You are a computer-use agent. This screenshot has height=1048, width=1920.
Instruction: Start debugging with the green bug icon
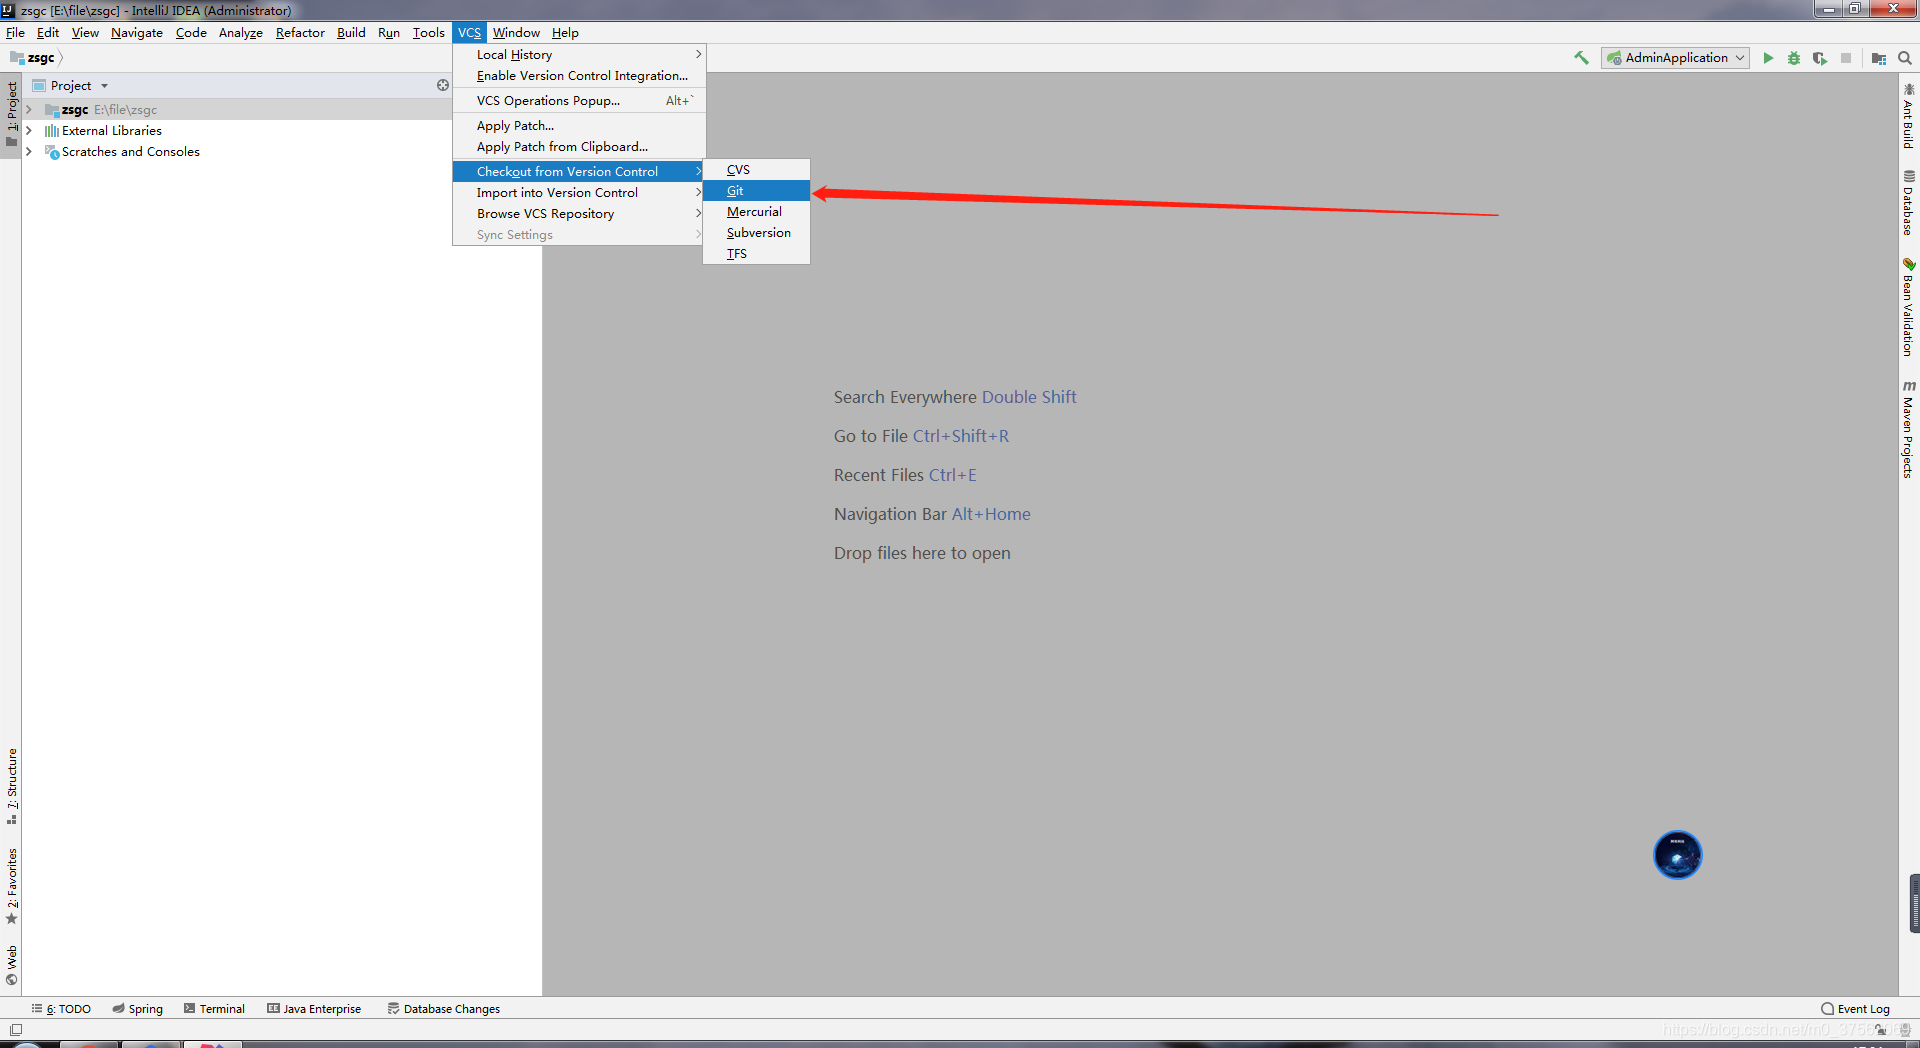1794,58
